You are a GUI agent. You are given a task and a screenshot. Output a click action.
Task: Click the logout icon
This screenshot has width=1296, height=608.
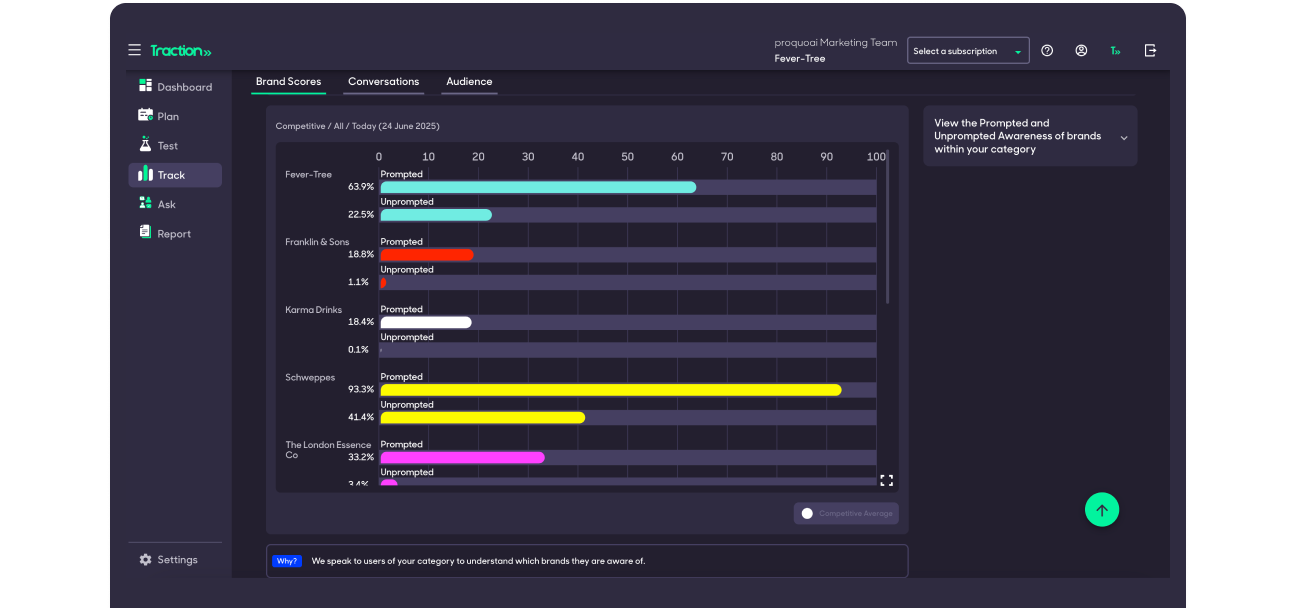point(1150,50)
